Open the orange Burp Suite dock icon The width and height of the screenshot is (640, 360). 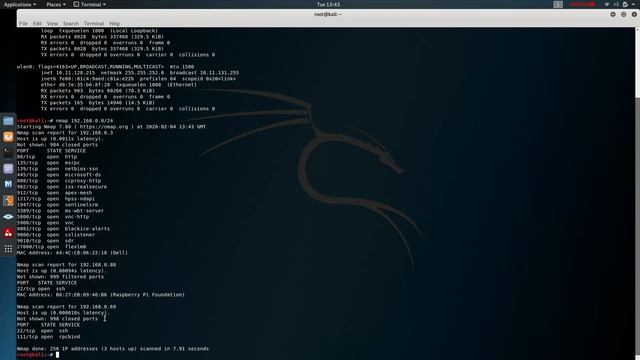(x=8, y=200)
